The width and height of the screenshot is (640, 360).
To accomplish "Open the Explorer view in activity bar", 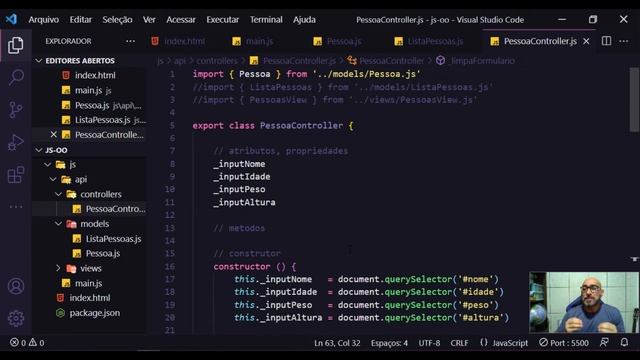I will point(16,45).
